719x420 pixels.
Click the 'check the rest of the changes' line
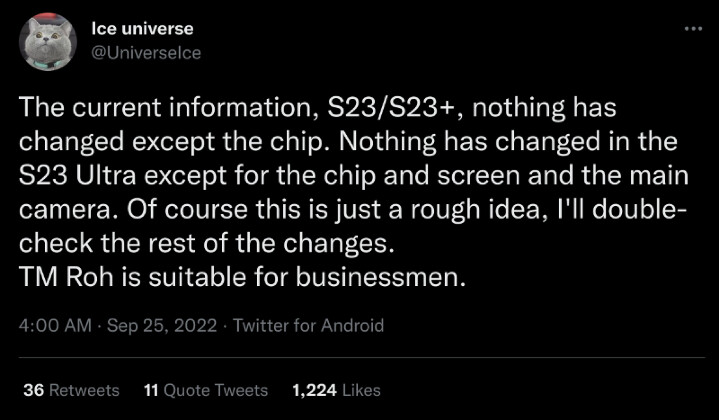(x=207, y=243)
